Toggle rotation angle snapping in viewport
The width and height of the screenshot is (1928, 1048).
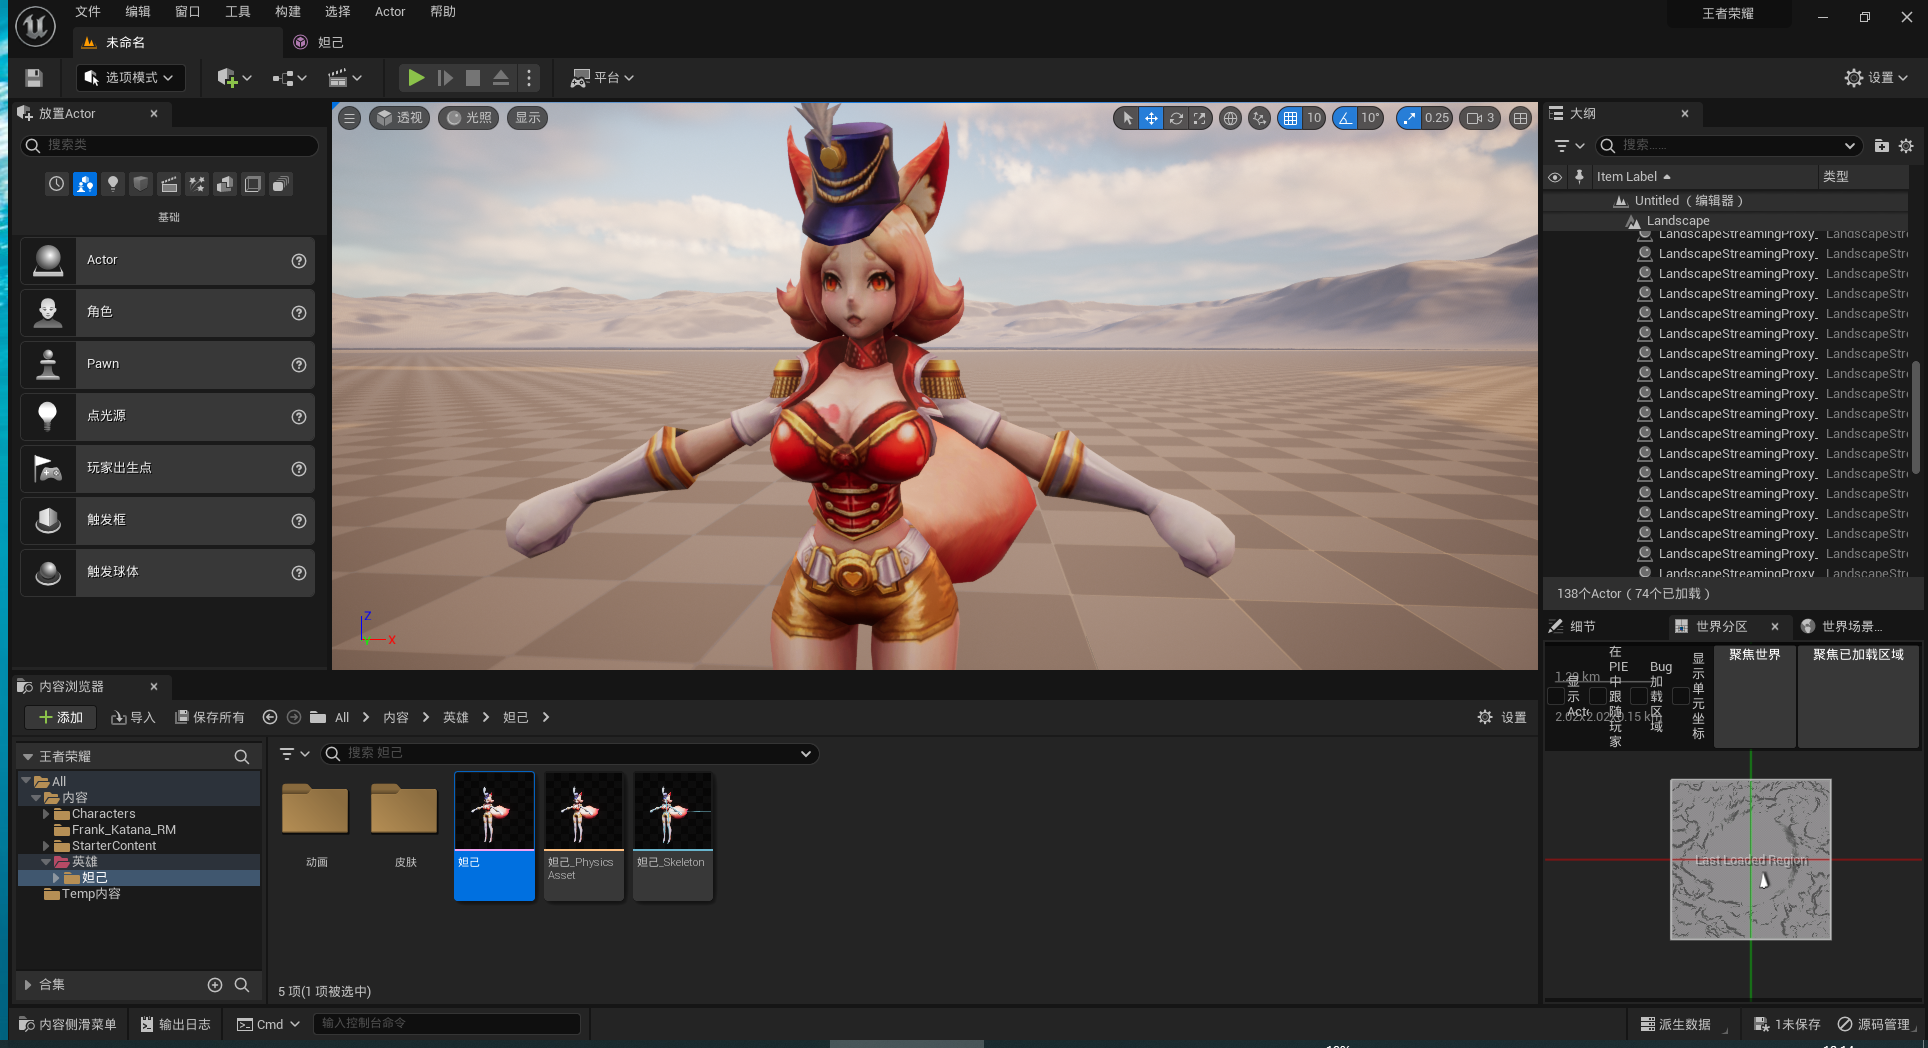[x=1346, y=118]
